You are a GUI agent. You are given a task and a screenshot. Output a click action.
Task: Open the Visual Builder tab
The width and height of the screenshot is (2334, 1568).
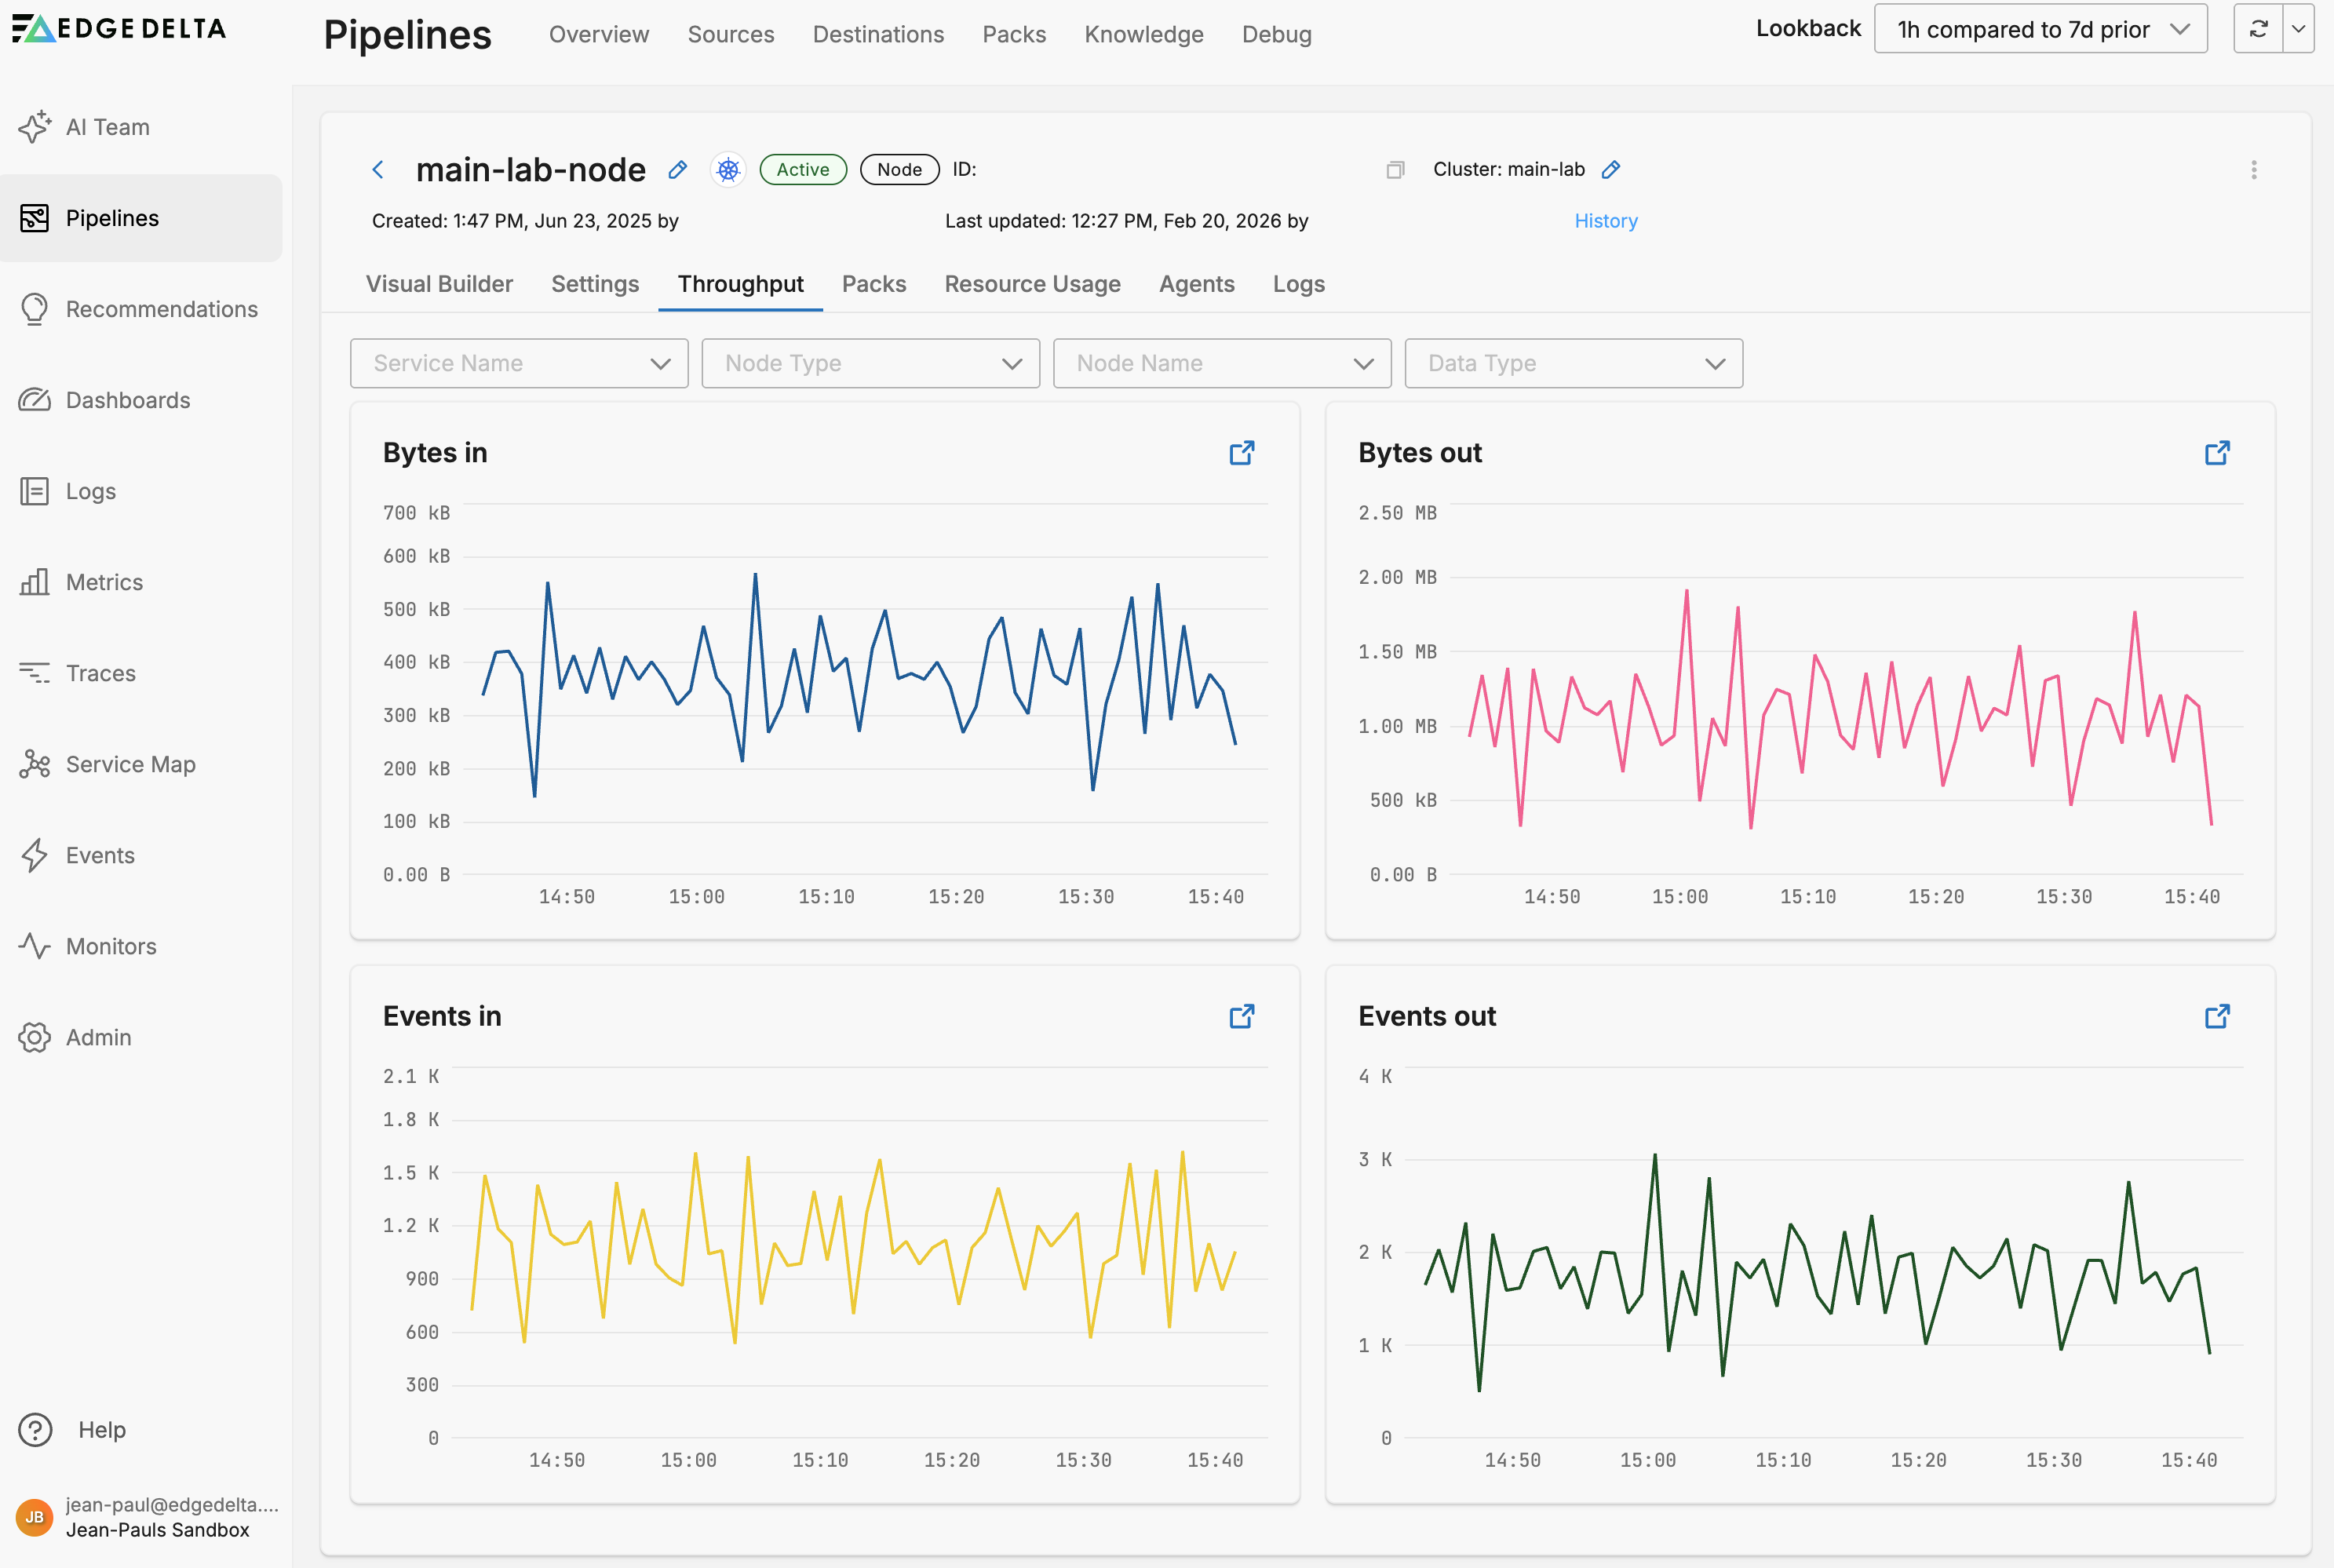pos(439,284)
